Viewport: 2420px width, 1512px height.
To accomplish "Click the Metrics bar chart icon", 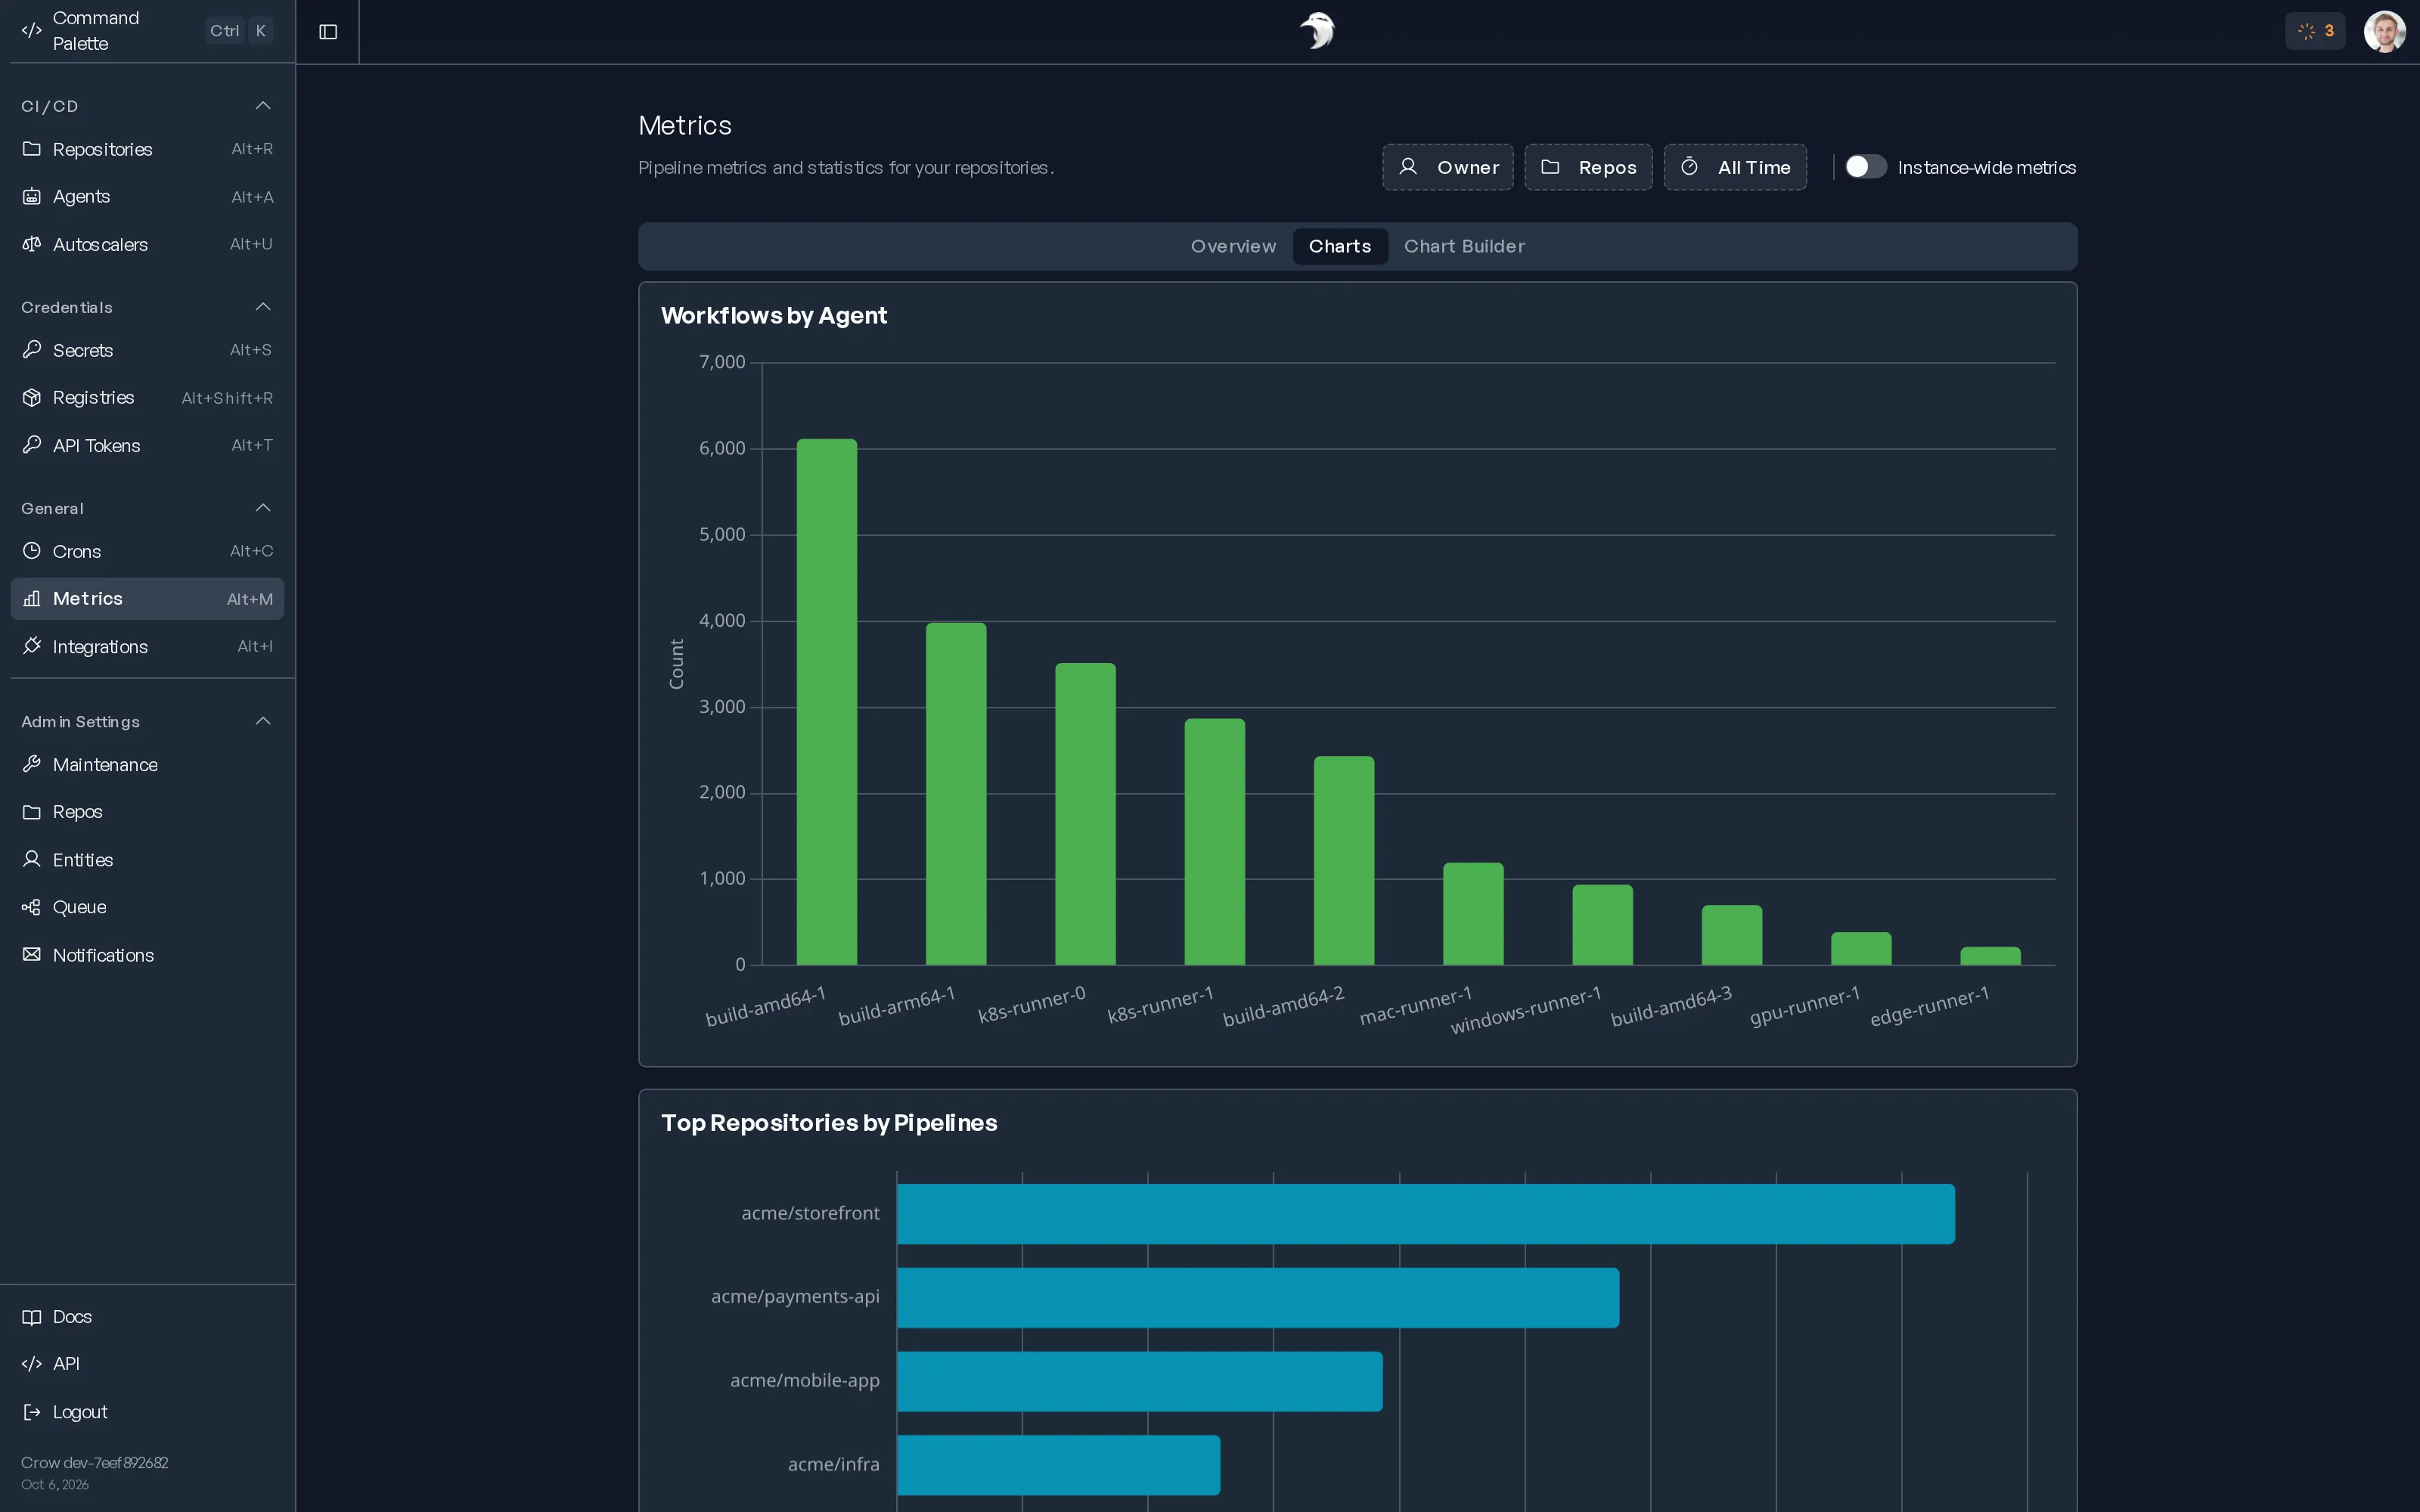I will [x=32, y=599].
